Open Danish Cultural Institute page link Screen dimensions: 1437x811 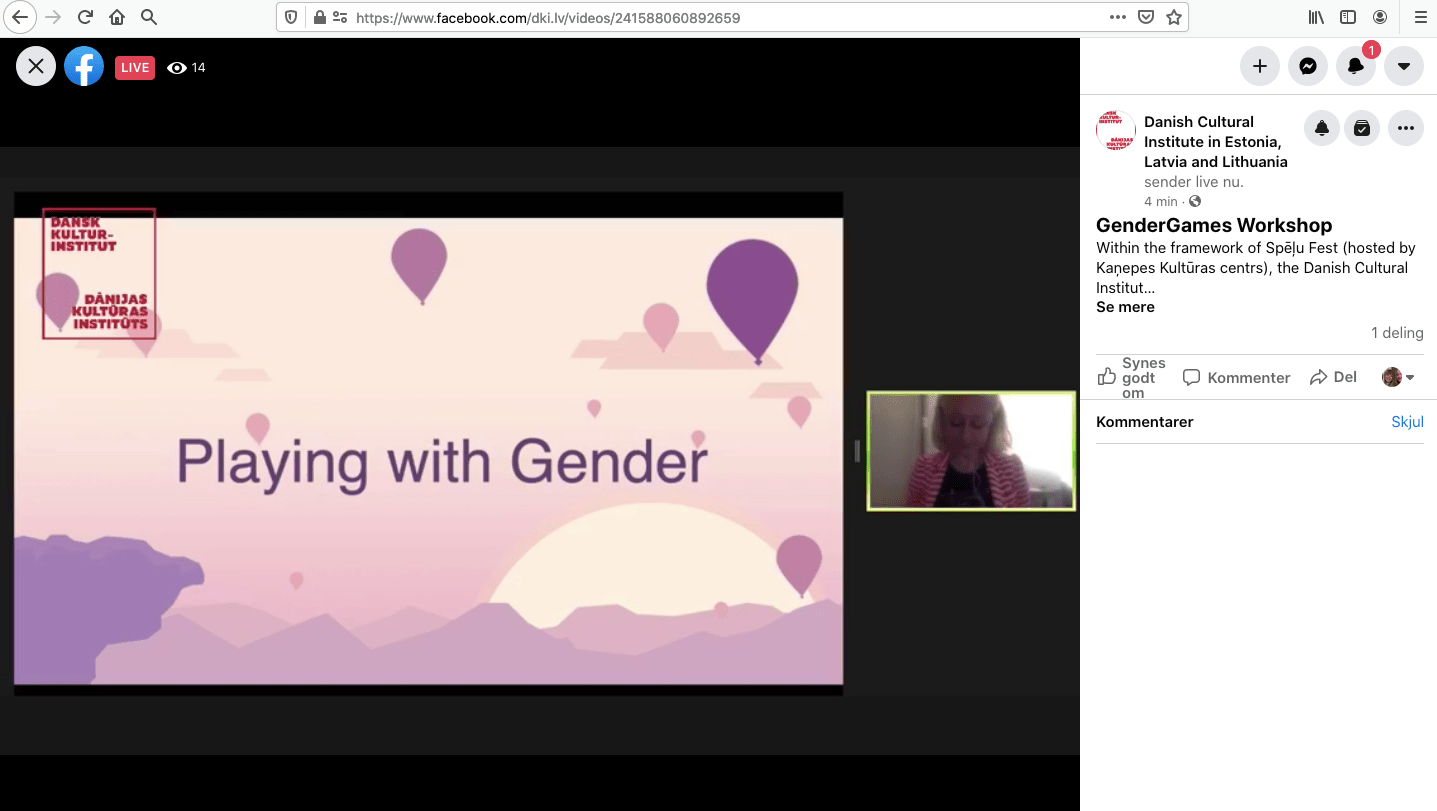(1215, 141)
